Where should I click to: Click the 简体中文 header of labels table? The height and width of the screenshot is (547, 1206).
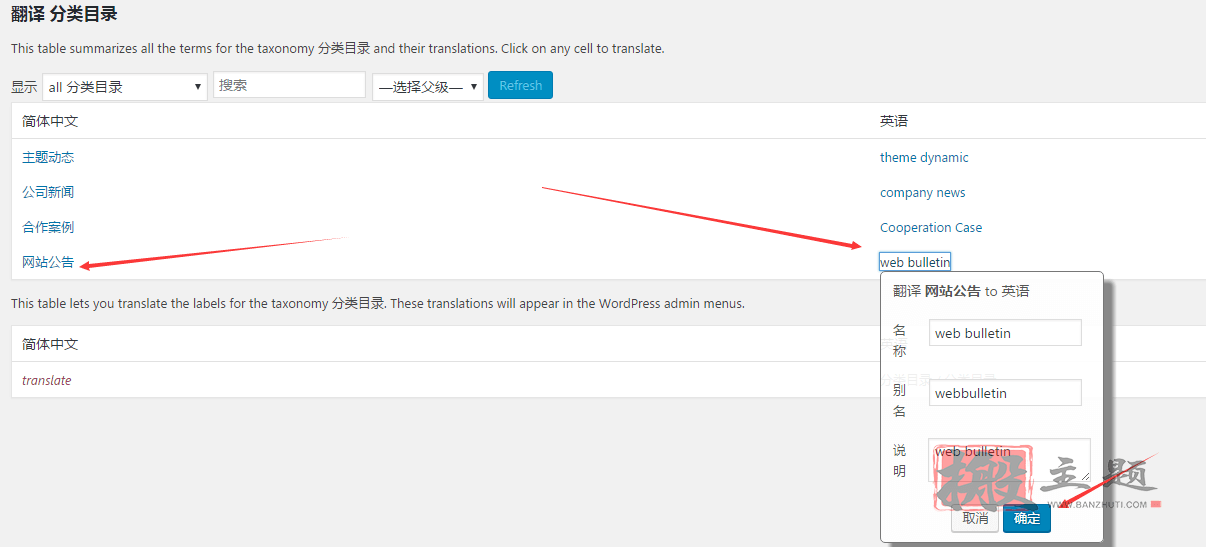coord(50,344)
